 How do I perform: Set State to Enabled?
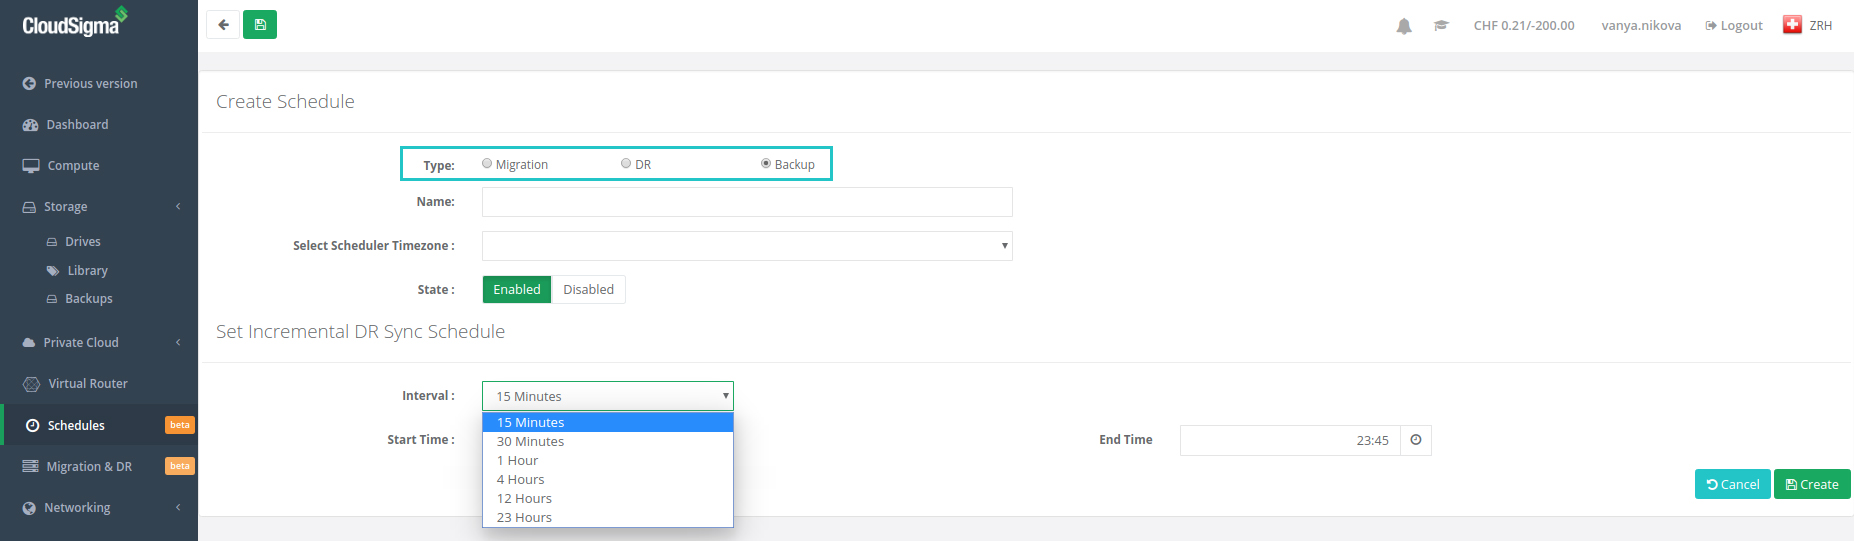click(516, 289)
